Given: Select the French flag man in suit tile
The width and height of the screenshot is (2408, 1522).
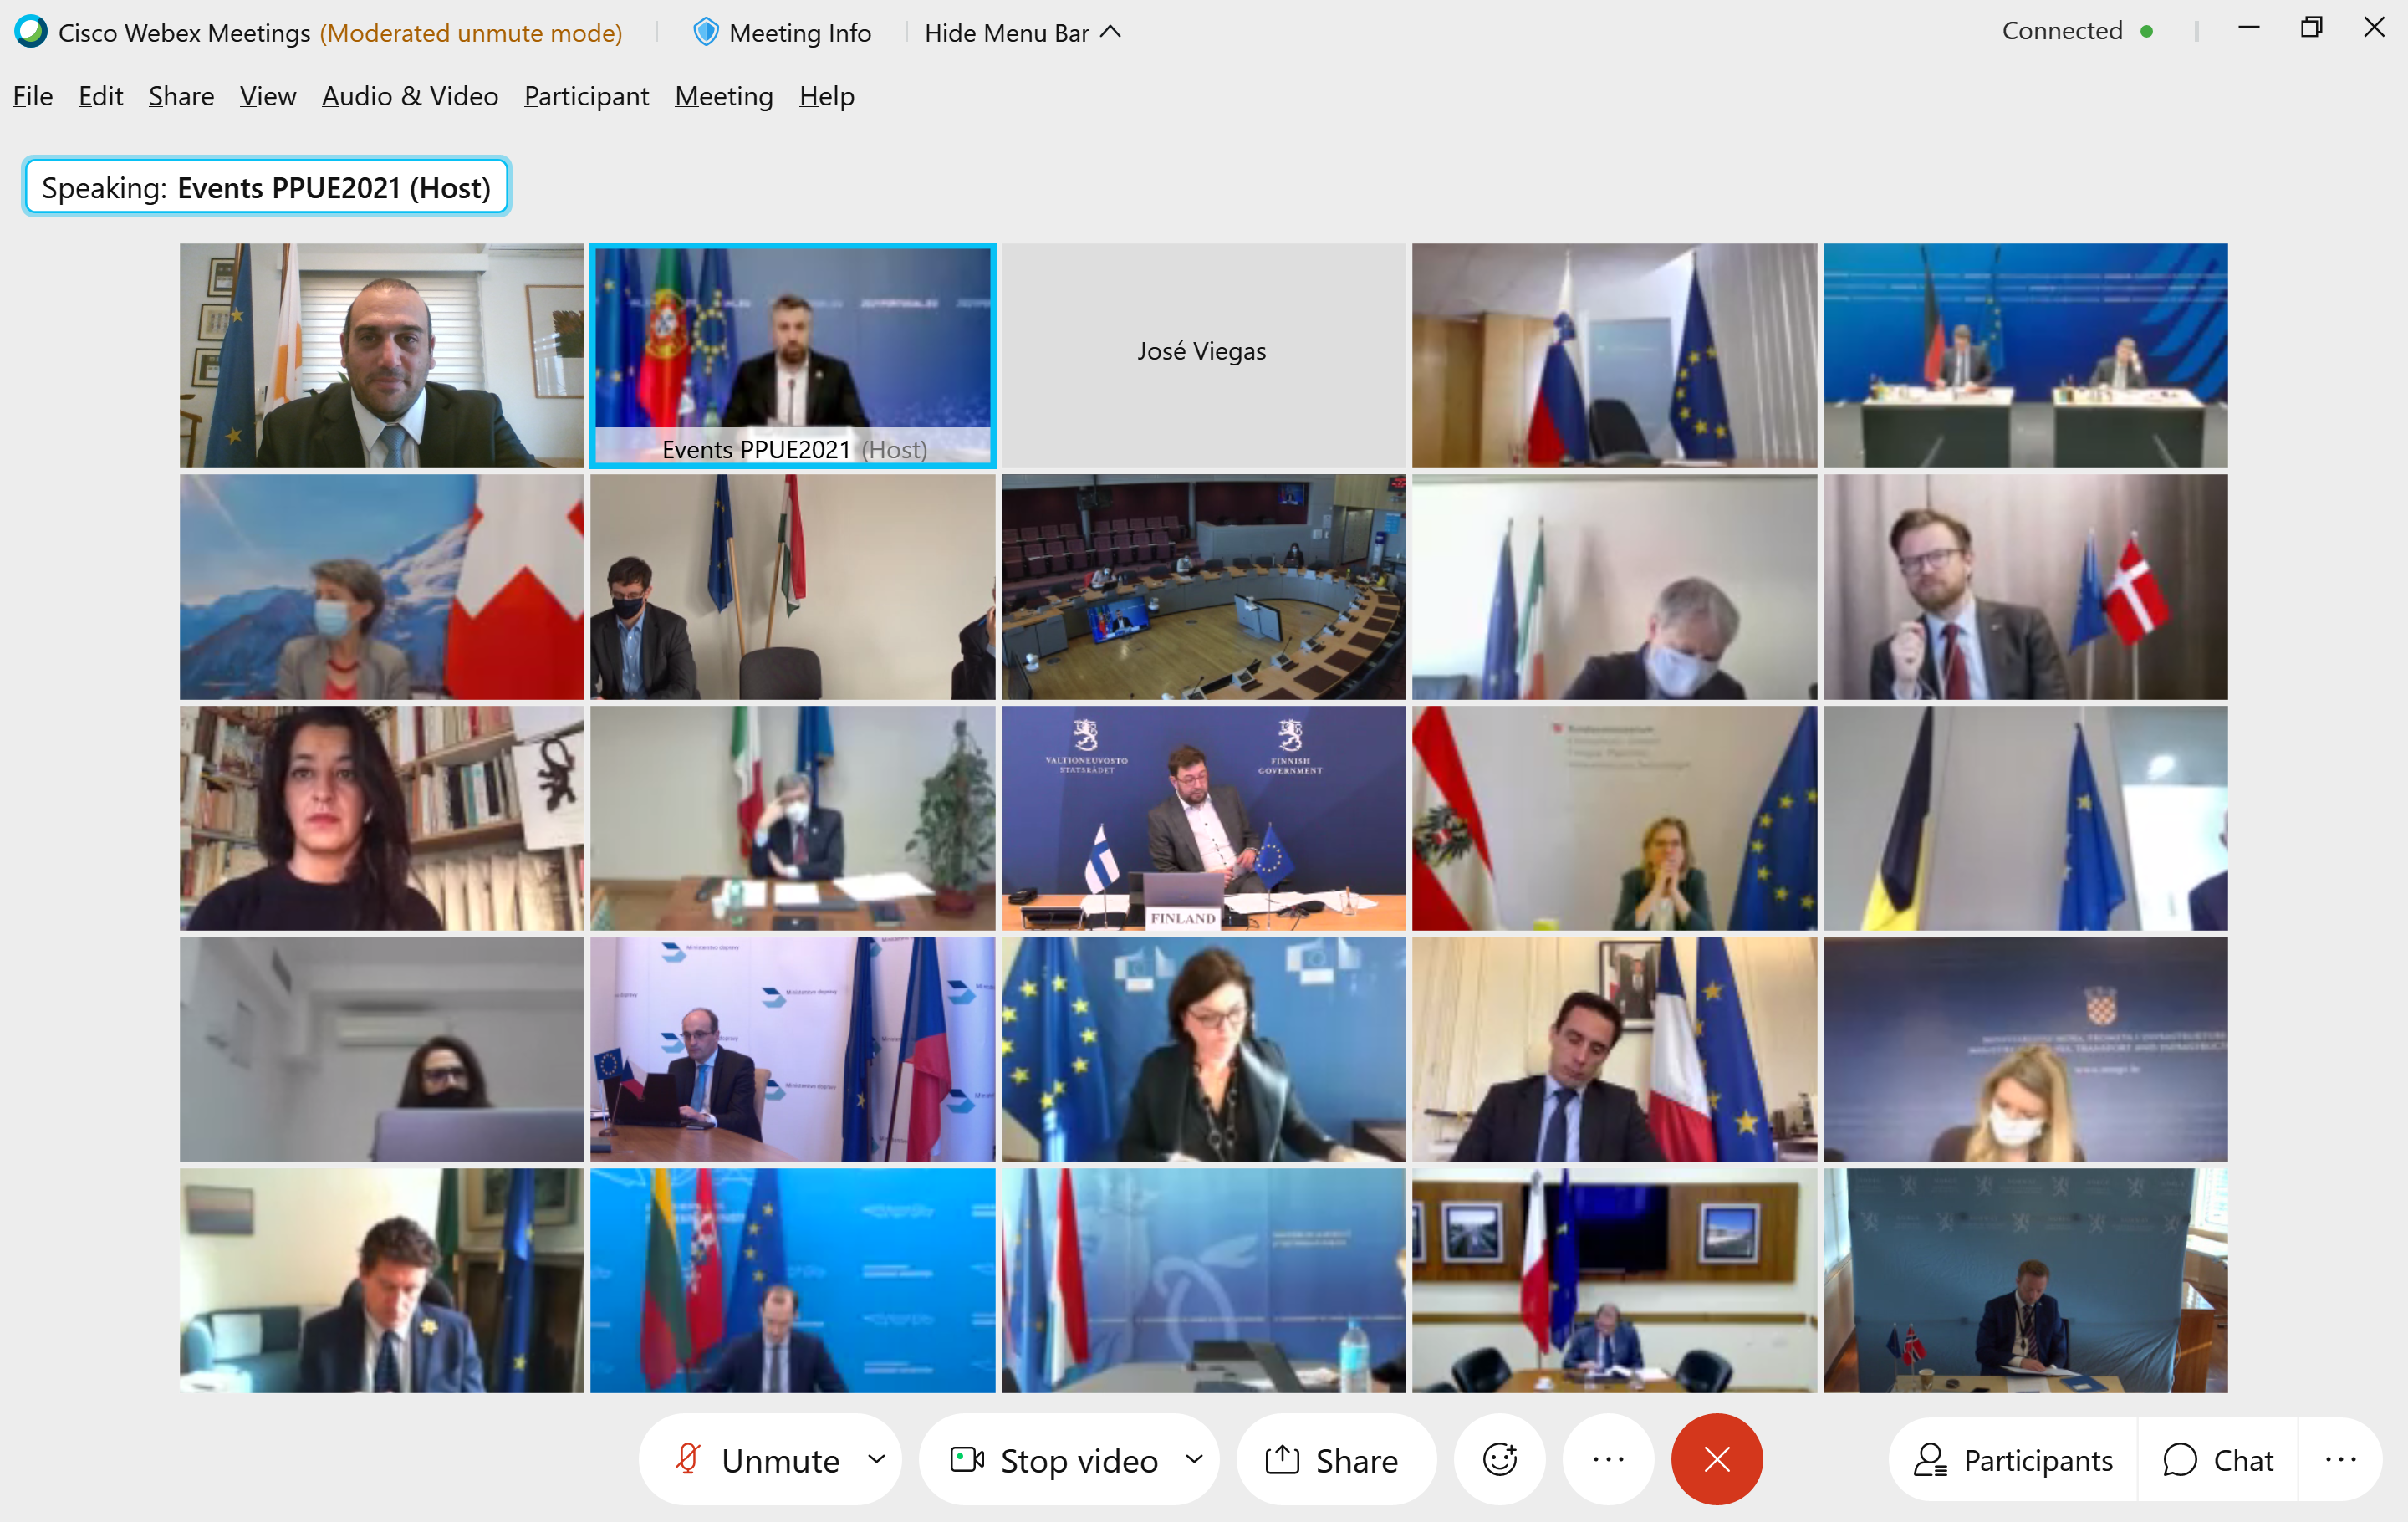Looking at the screenshot, I should coord(1614,1049).
